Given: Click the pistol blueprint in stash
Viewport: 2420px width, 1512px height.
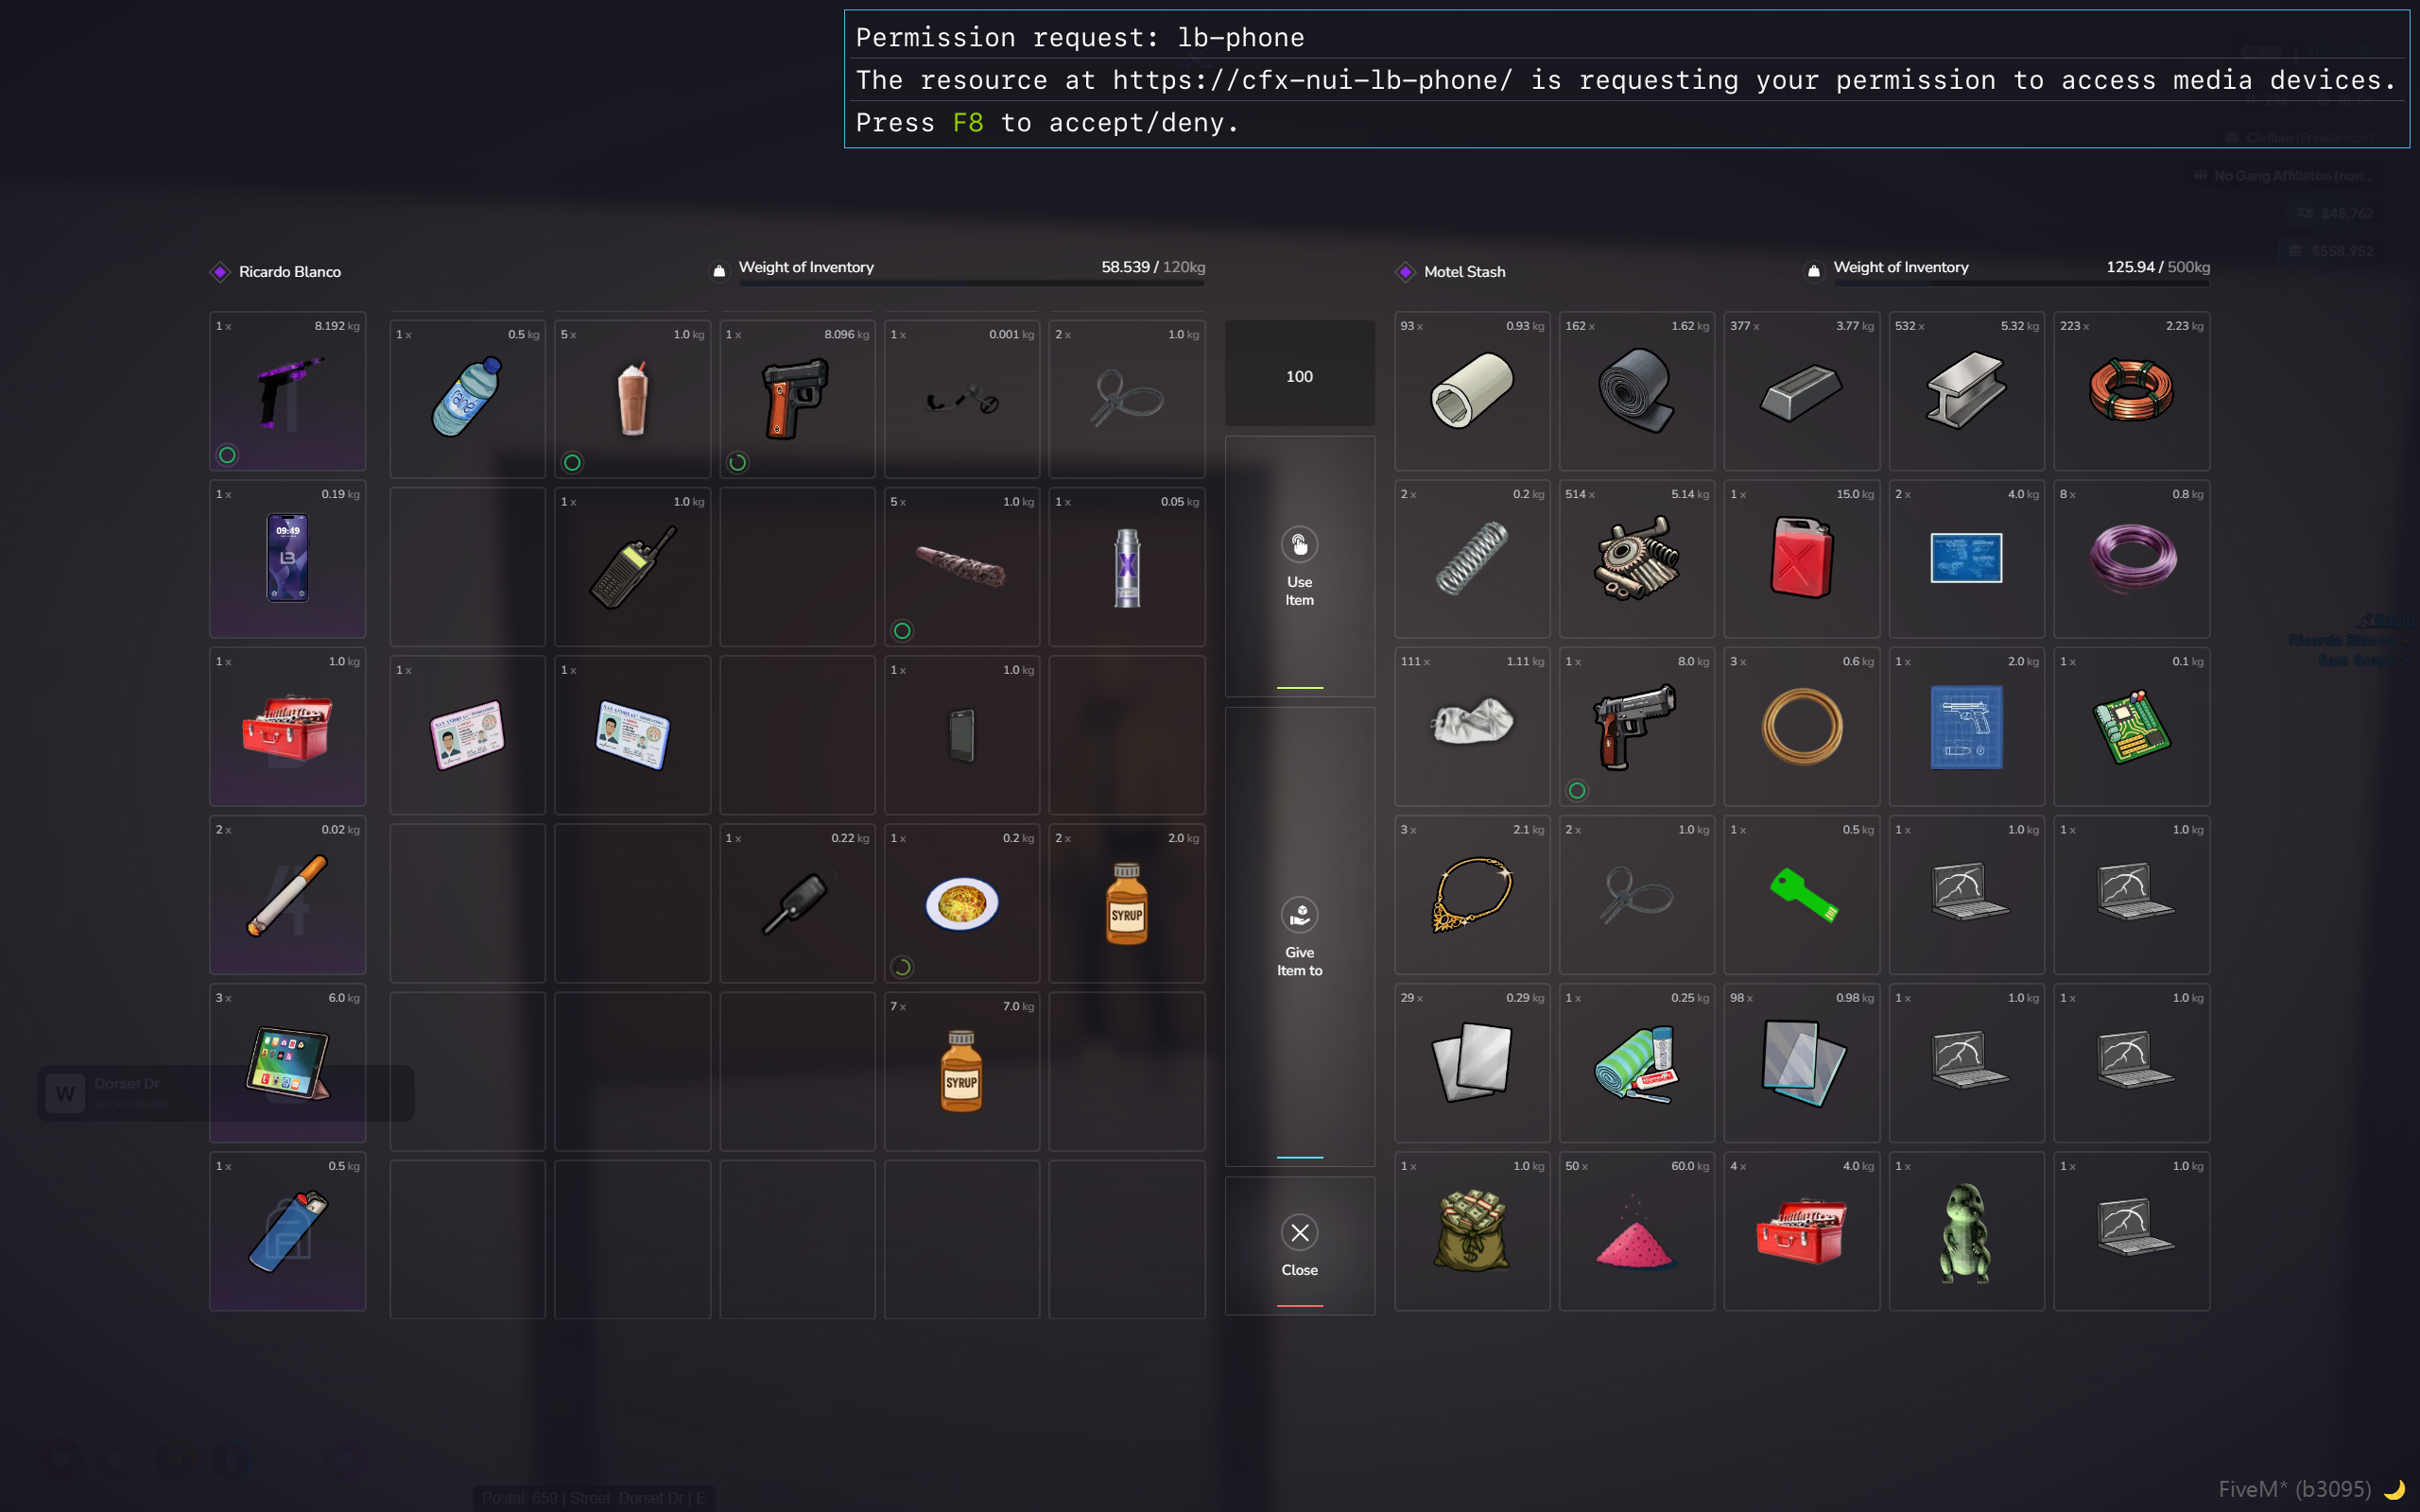Looking at the screenshot, I should click(1965, 727).
